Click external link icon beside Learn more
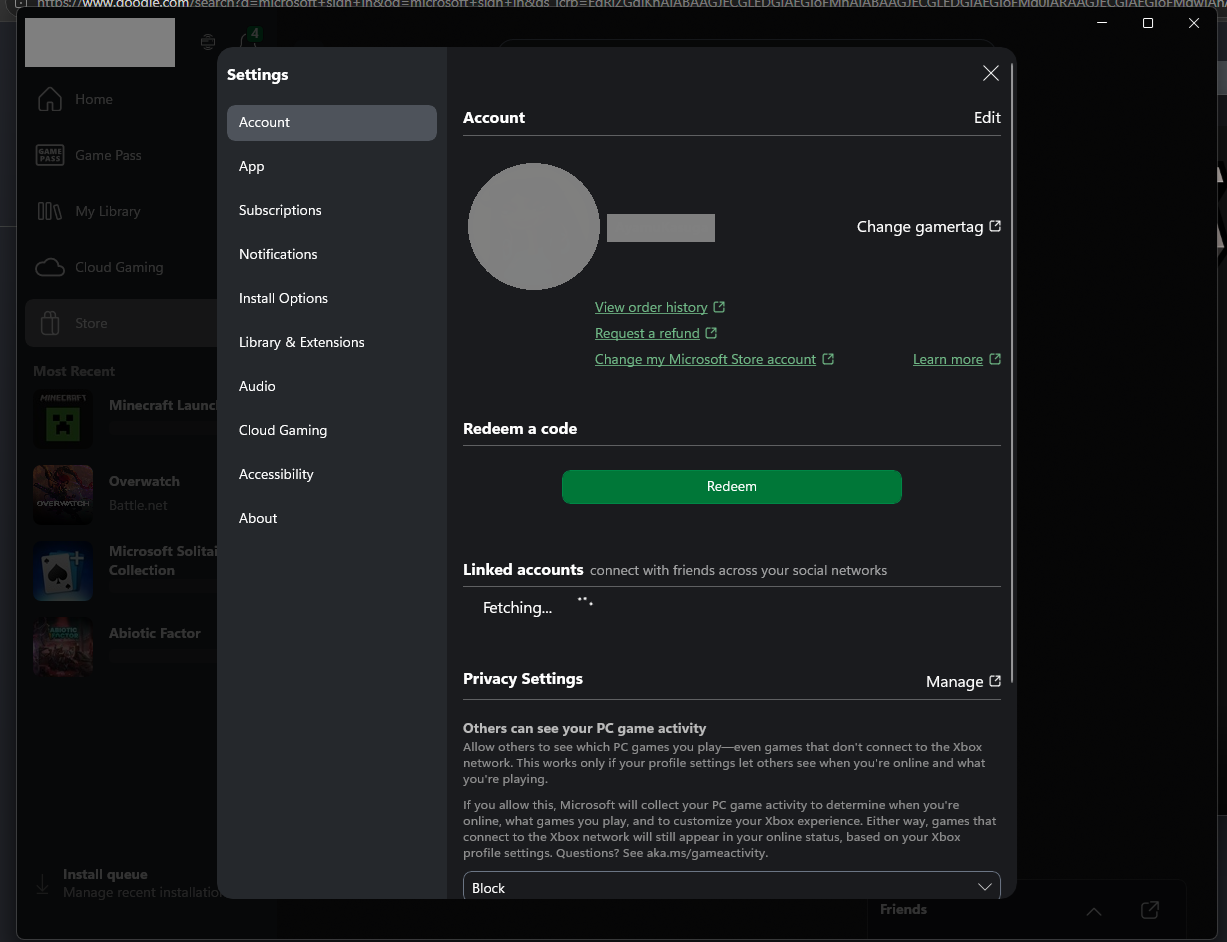Screen dimensions: 1227x942 pyautogui.click(x=995, y=359)
